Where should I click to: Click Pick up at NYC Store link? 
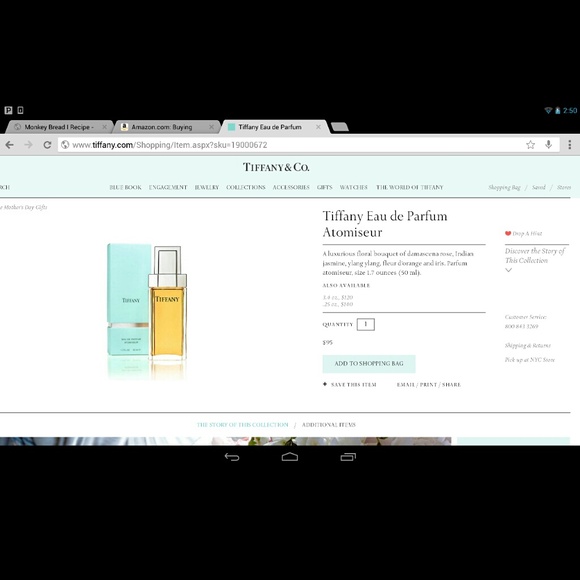tap(530, 360)
